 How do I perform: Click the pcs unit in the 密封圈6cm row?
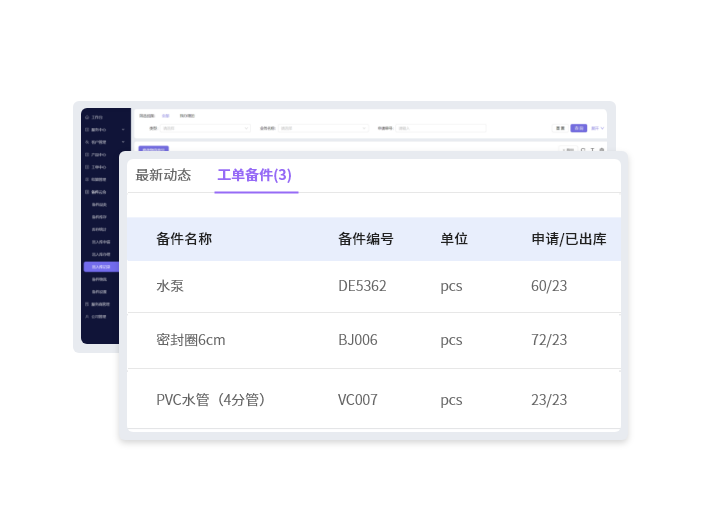click(451, 340)
